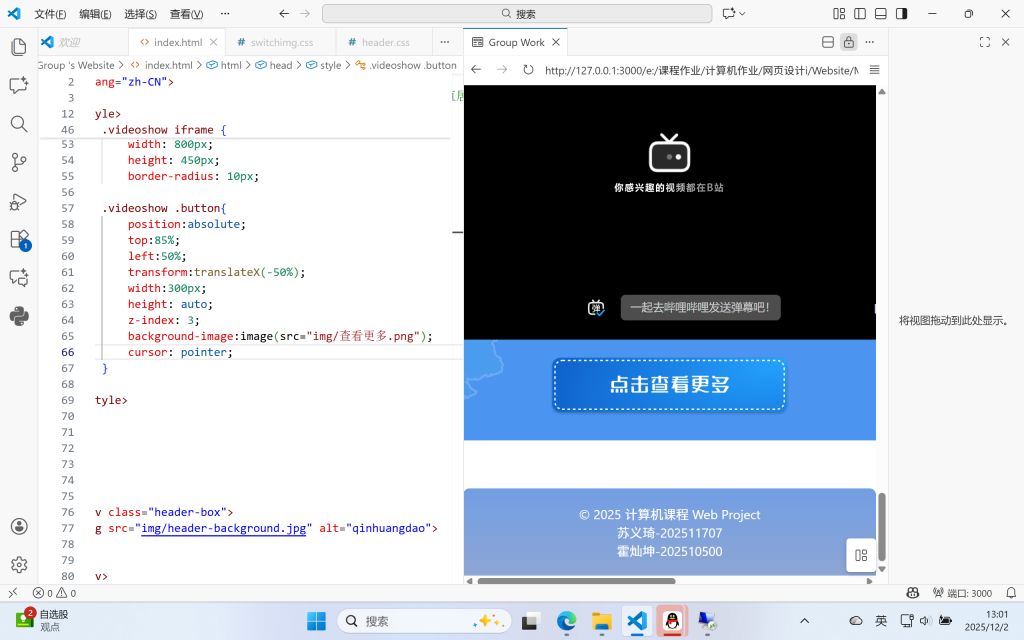The width and height of the screenshot is (1024, 640).
Task: Open the Source Control view
Action: 18,162
